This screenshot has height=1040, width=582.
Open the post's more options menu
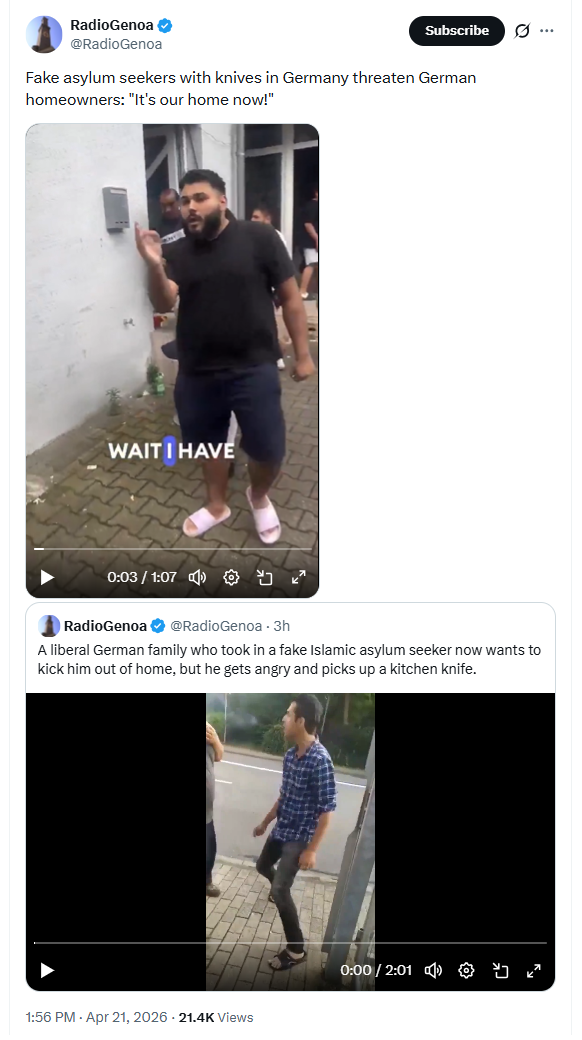(547, 31)
